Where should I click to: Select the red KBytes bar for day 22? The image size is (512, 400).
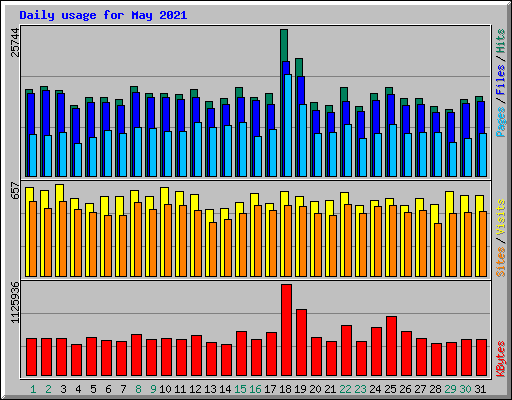tap(346, 350)
